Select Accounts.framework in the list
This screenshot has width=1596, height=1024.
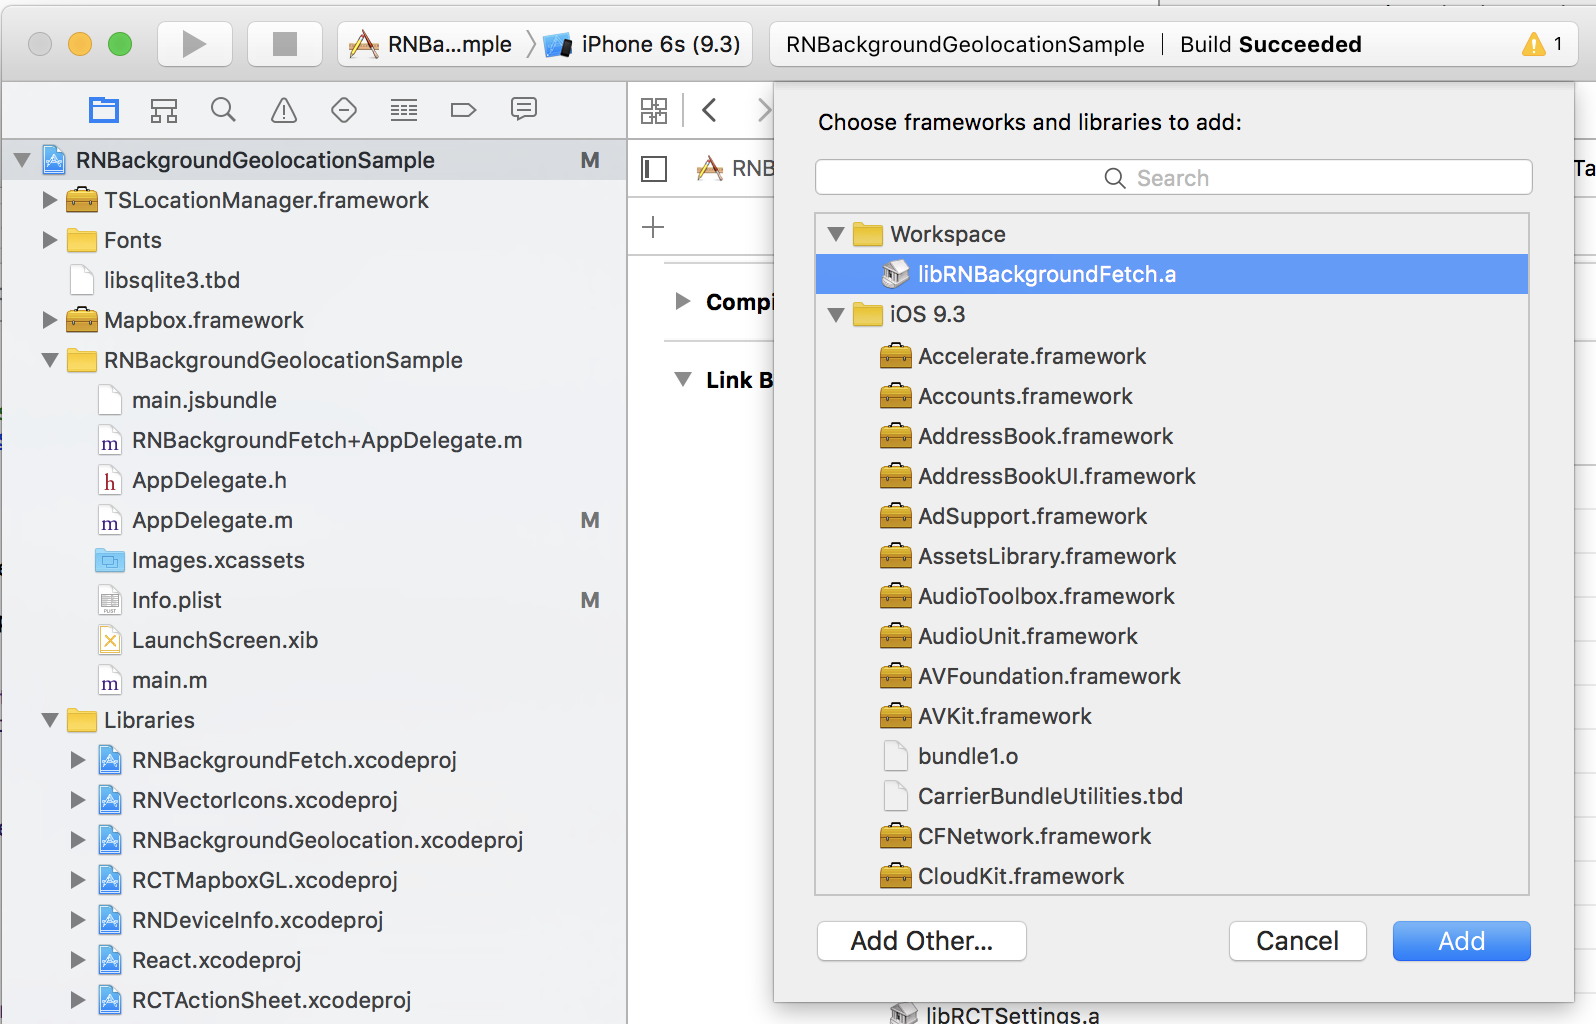[1172, 396]
